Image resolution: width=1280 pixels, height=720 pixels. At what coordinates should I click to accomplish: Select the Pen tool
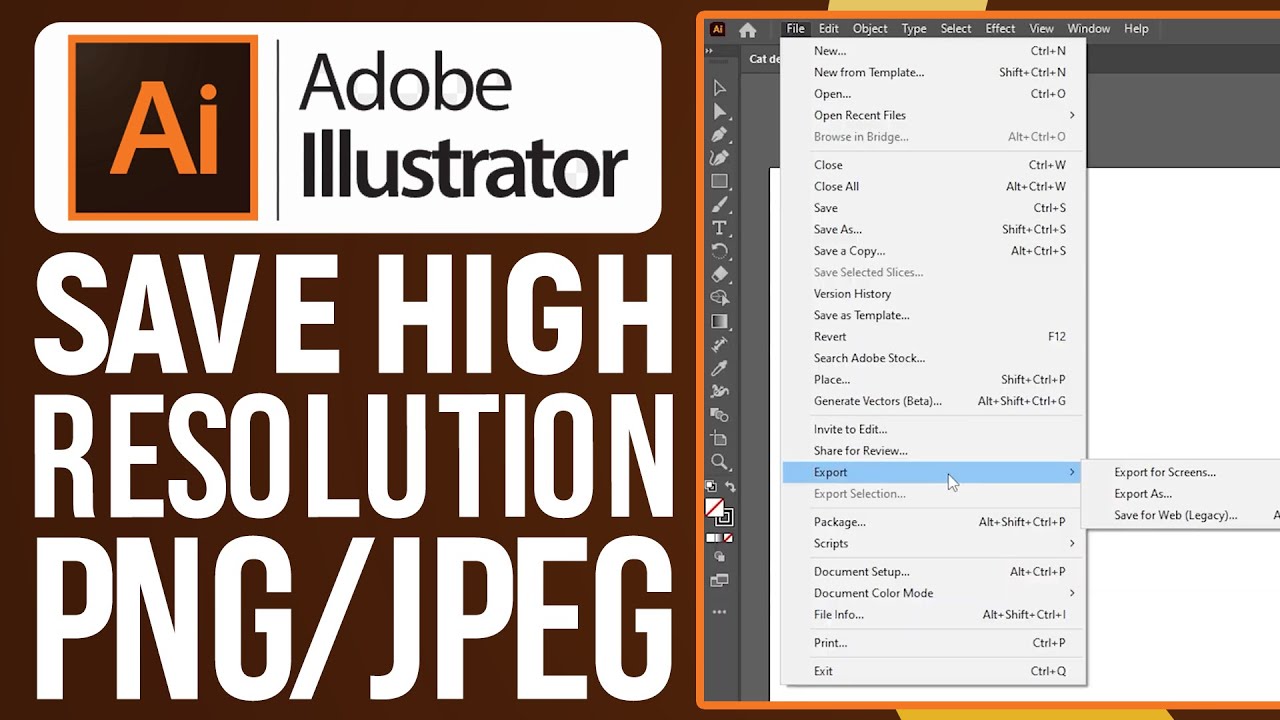click(719, 134)
